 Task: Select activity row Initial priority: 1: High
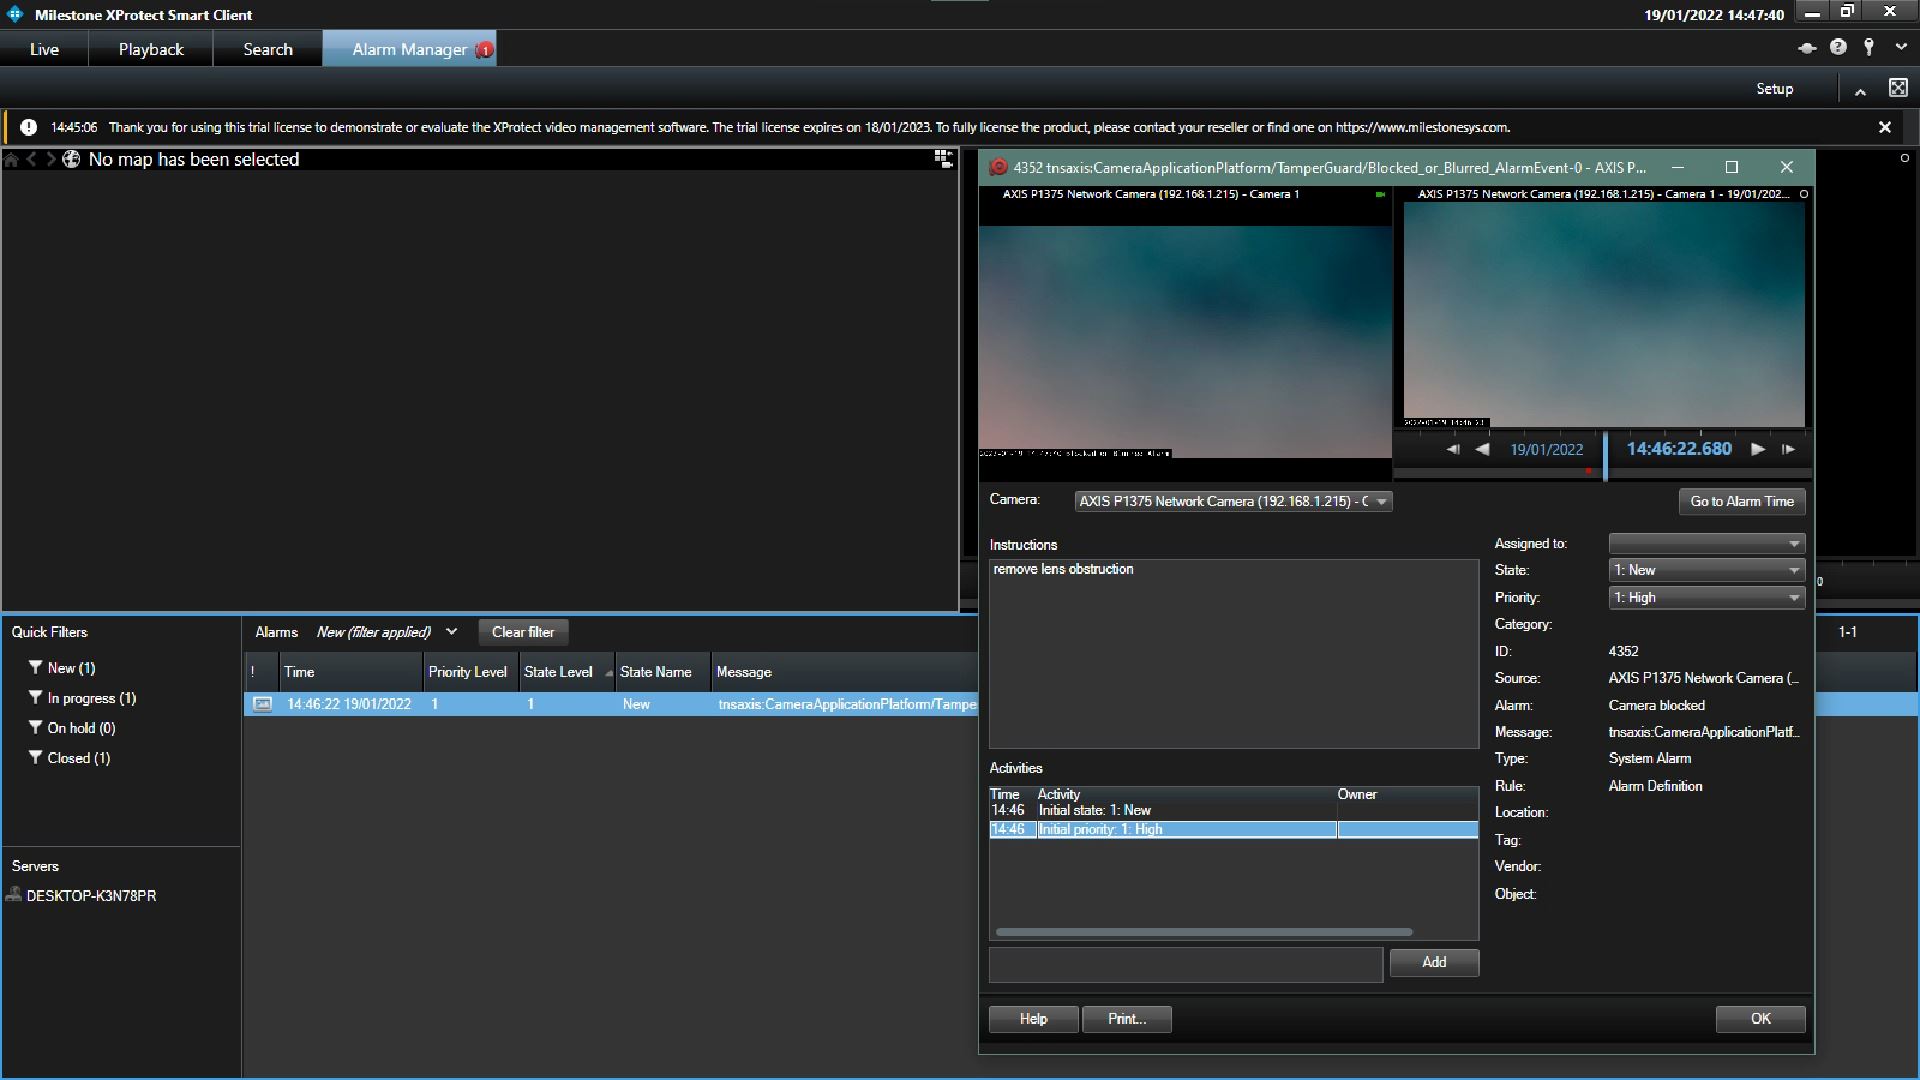[1233, 829]
